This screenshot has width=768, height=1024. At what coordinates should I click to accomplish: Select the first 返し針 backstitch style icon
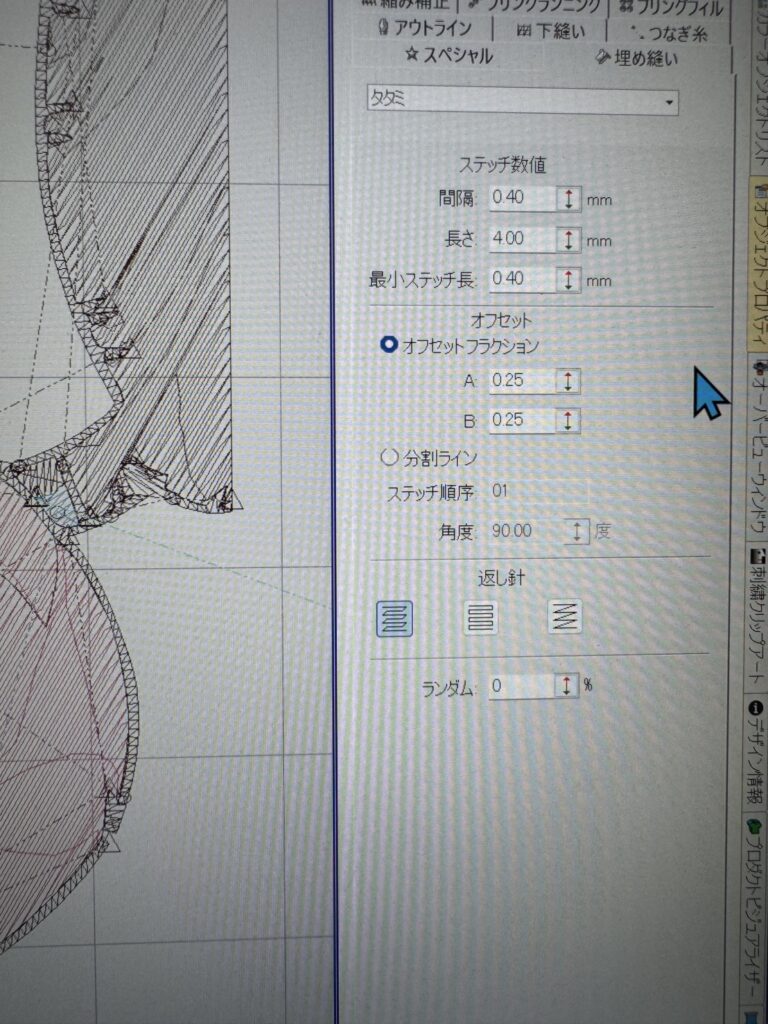click(396, 617)
